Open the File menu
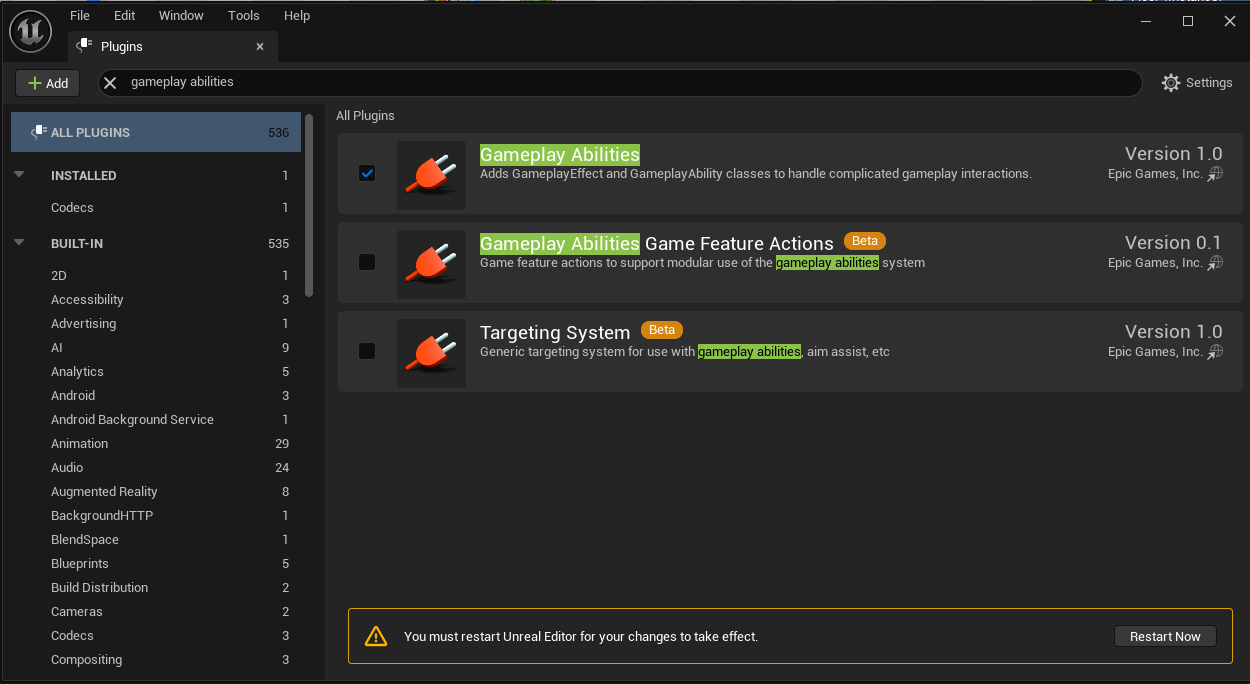 (80, 15)
